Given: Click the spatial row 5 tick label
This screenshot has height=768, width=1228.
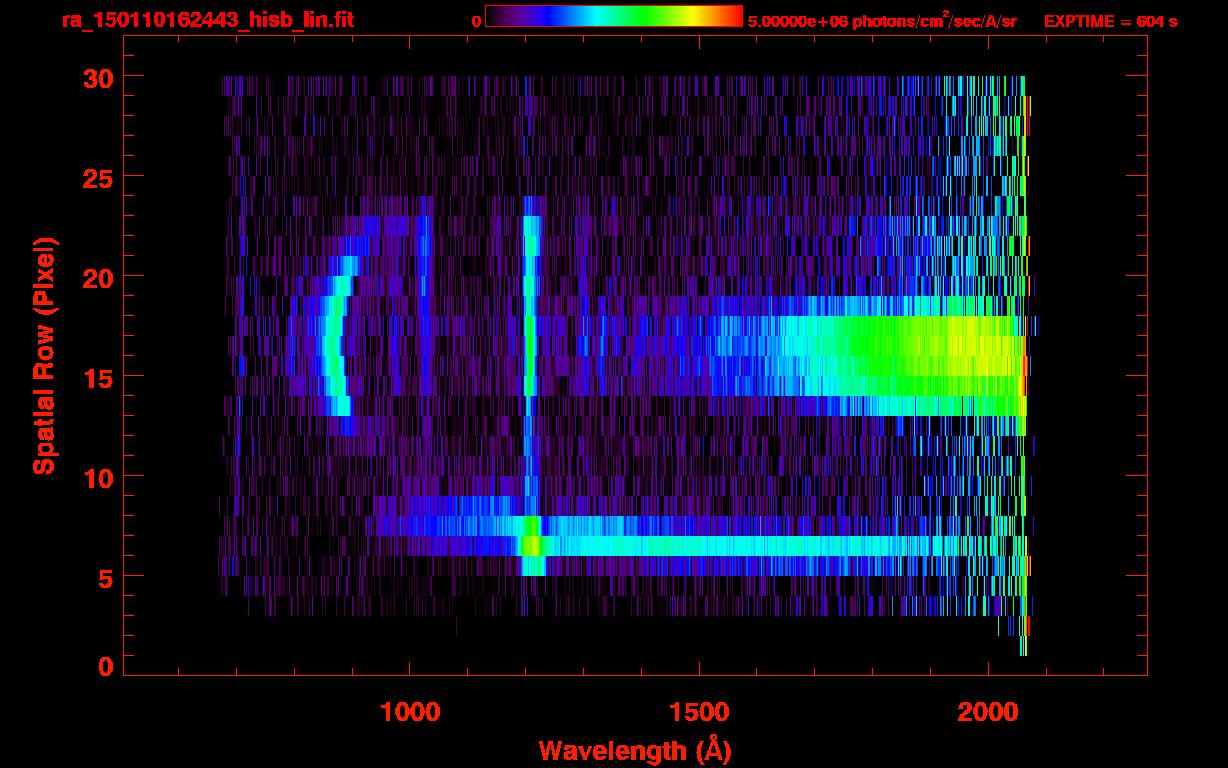Looking at the screenshot, I should 104,577.
